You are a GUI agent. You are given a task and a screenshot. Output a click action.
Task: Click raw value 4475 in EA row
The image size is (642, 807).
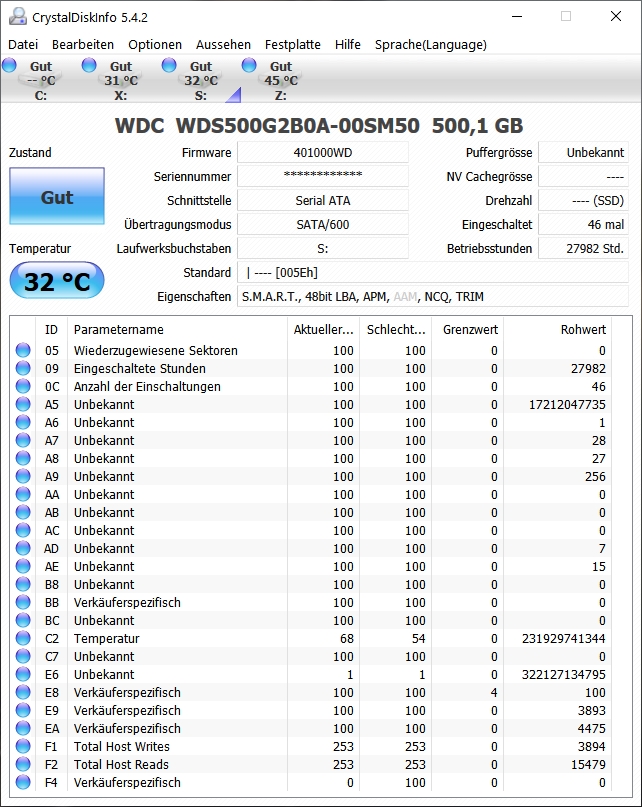coord(592,729)
